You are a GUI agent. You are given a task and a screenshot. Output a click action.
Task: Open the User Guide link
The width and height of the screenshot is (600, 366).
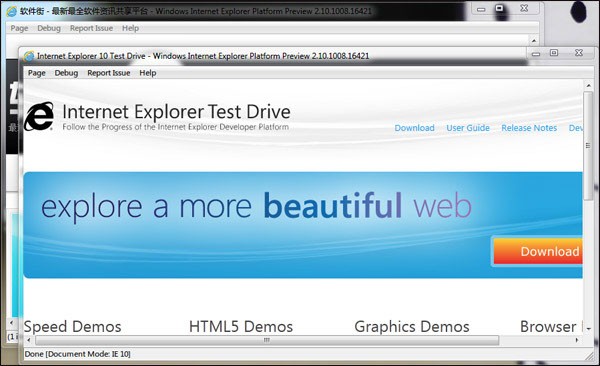(468, 128)
